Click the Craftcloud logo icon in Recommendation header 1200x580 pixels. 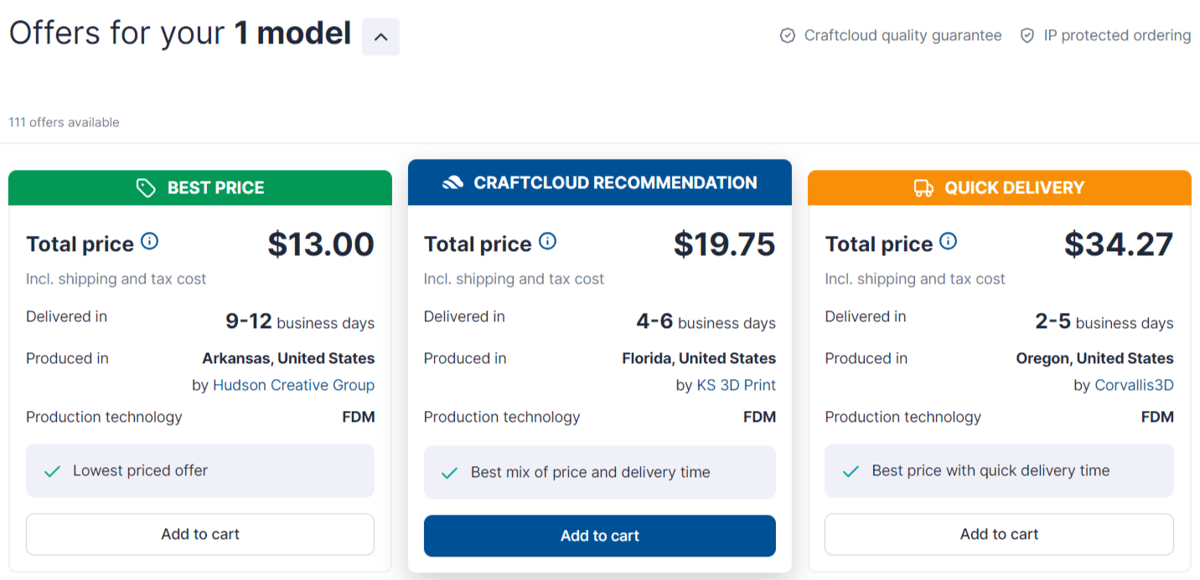[x=453, y=183]
